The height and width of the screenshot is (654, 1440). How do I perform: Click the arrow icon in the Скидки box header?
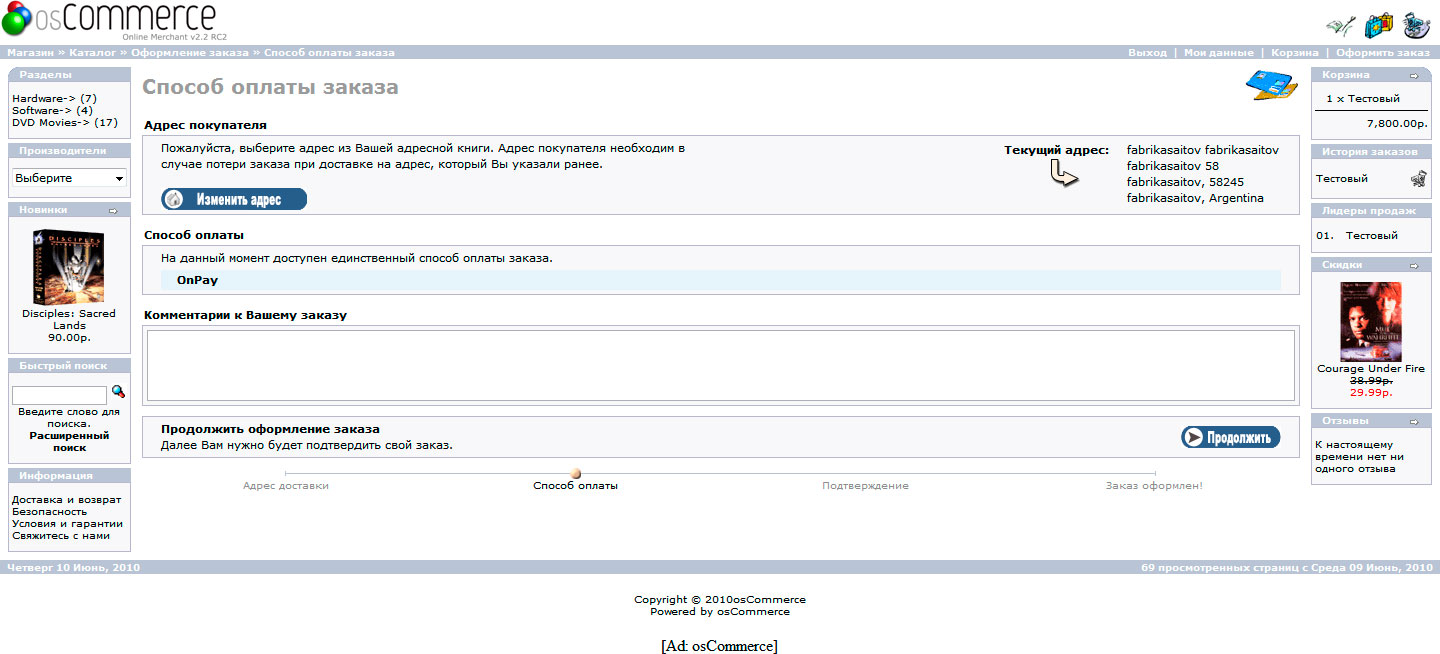tap(1414, 265)
